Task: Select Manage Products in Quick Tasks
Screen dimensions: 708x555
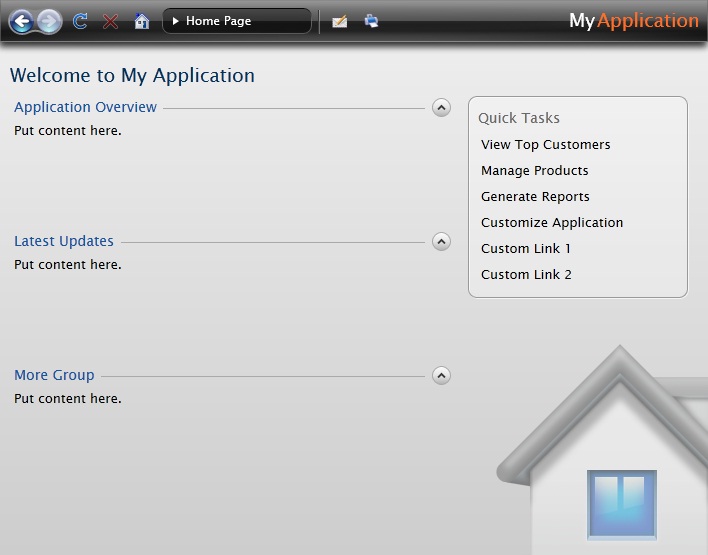Action: 534,171
